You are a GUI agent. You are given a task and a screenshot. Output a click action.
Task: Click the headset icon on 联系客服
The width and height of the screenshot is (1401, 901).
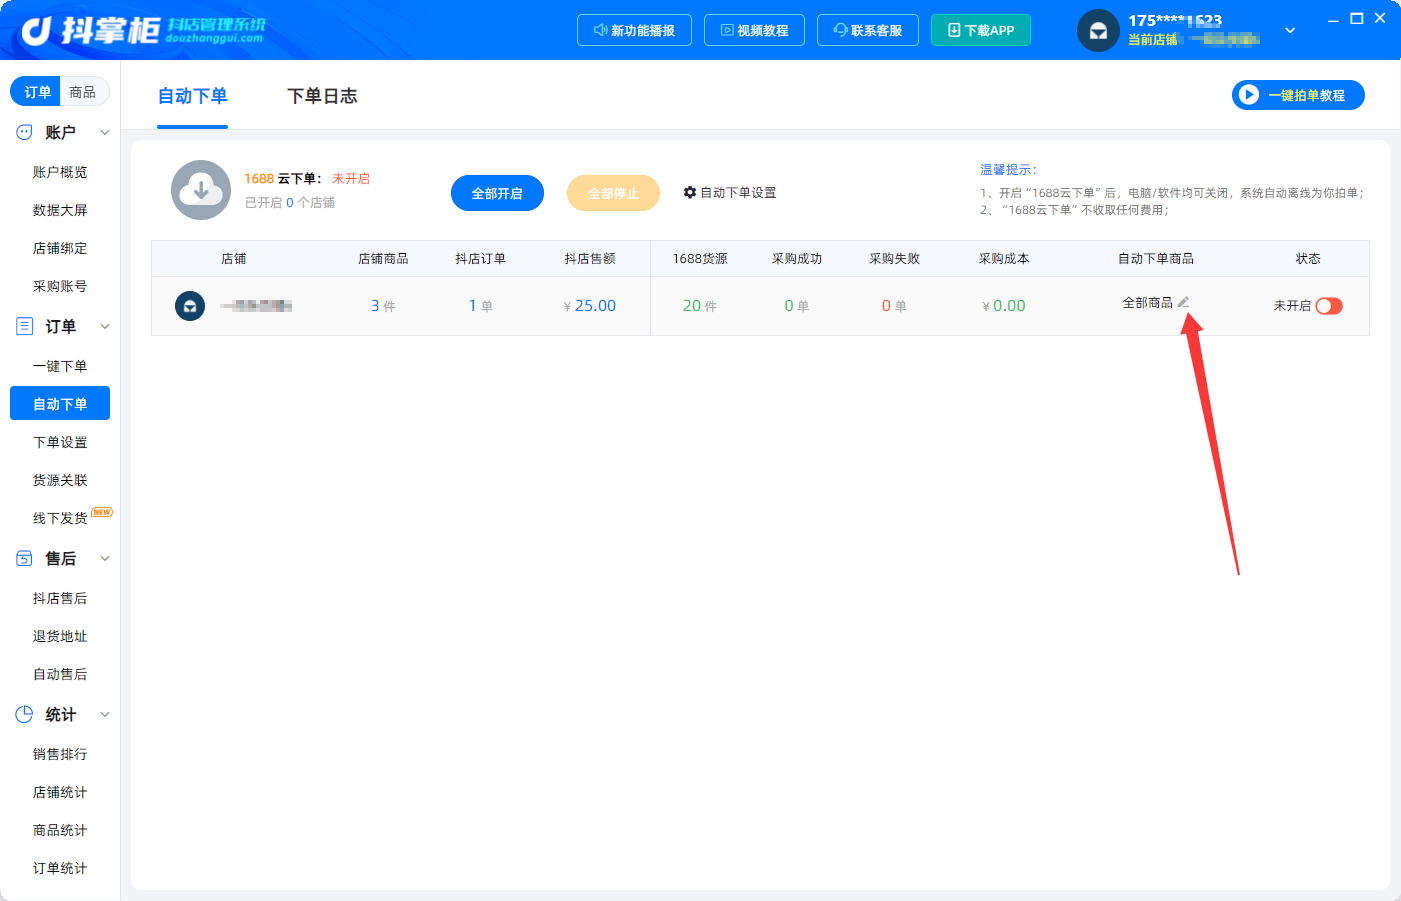tap(840, 30)
